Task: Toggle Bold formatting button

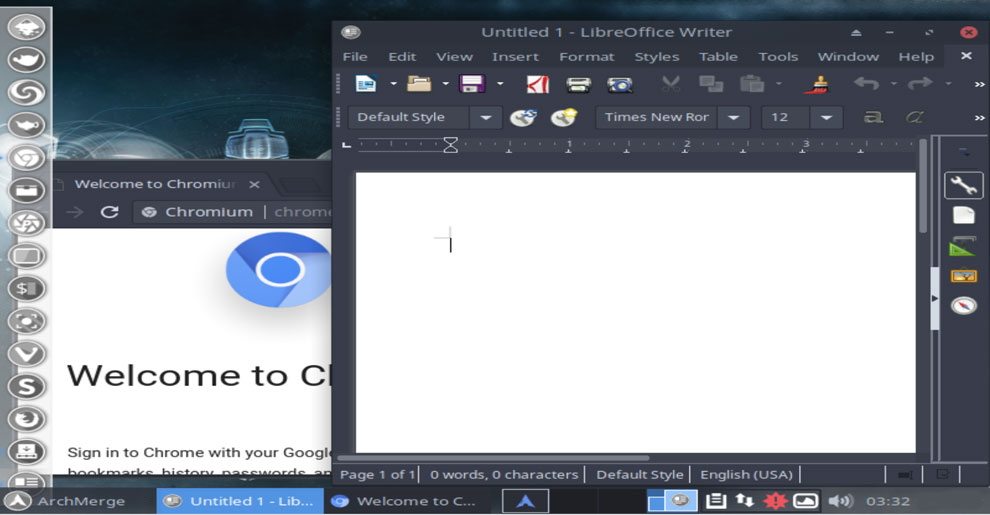Action: pyautogui.click(x=873, y=117)
